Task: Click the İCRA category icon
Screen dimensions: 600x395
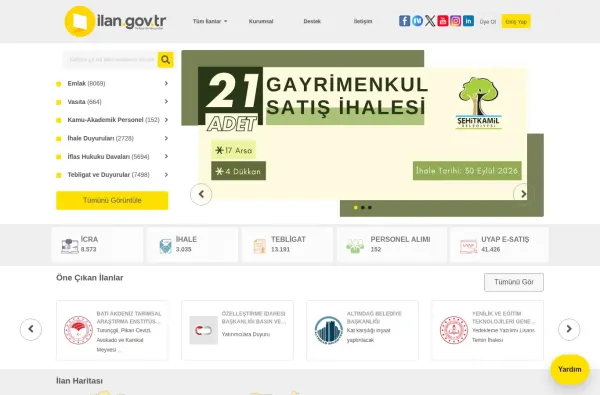Action: pyautogui.click(x=70, y=246)
